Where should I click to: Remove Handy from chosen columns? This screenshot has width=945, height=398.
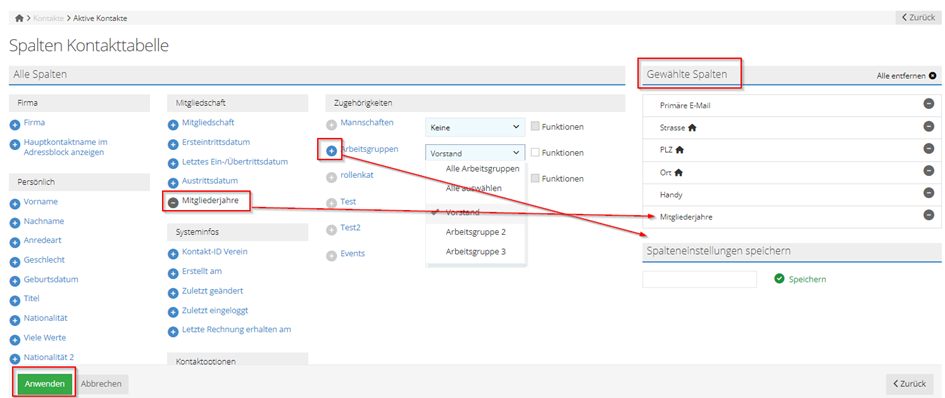pos(929,193)
